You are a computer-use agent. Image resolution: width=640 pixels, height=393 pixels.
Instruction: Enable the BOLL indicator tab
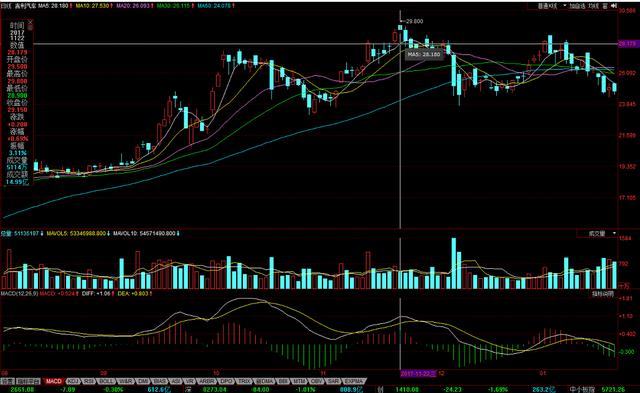107,381
